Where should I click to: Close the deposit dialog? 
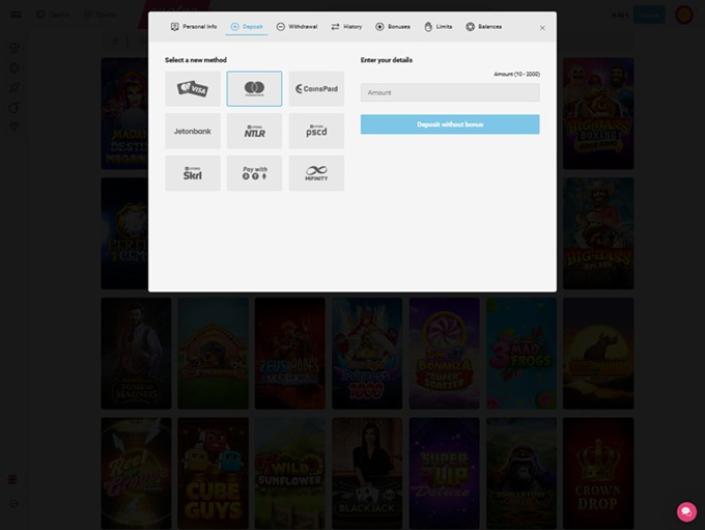tap(542, 28)
